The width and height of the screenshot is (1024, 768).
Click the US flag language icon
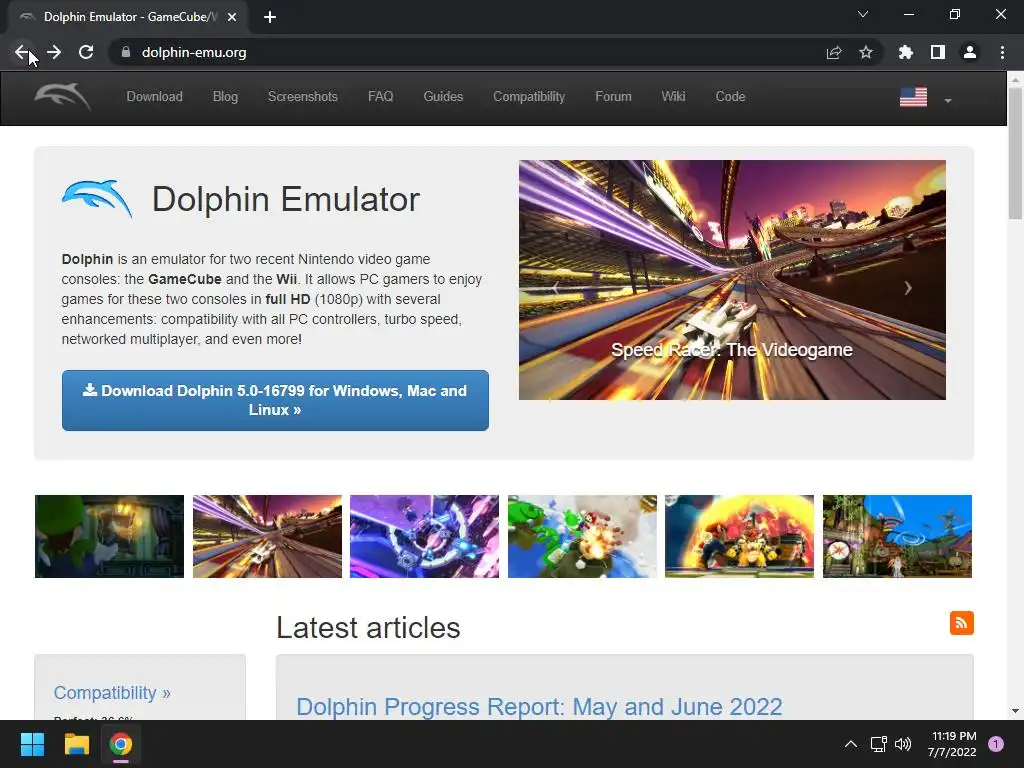pyautogui.click(x=913, y=97)
